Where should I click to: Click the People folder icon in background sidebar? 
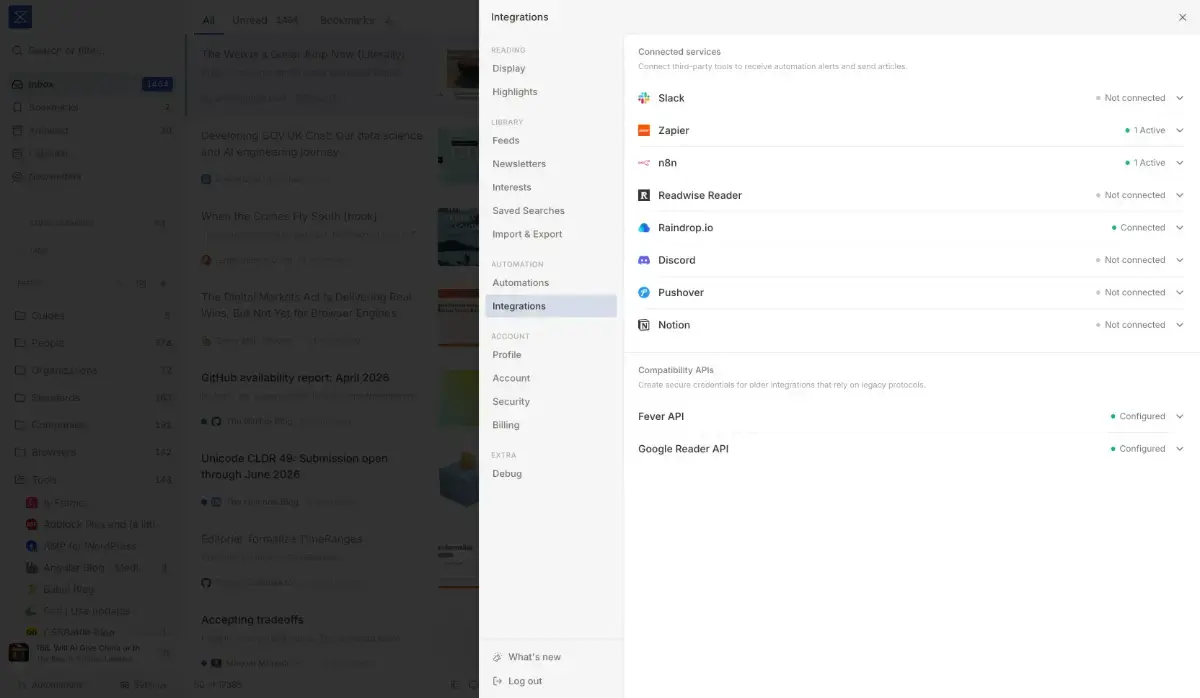(19, 343)
